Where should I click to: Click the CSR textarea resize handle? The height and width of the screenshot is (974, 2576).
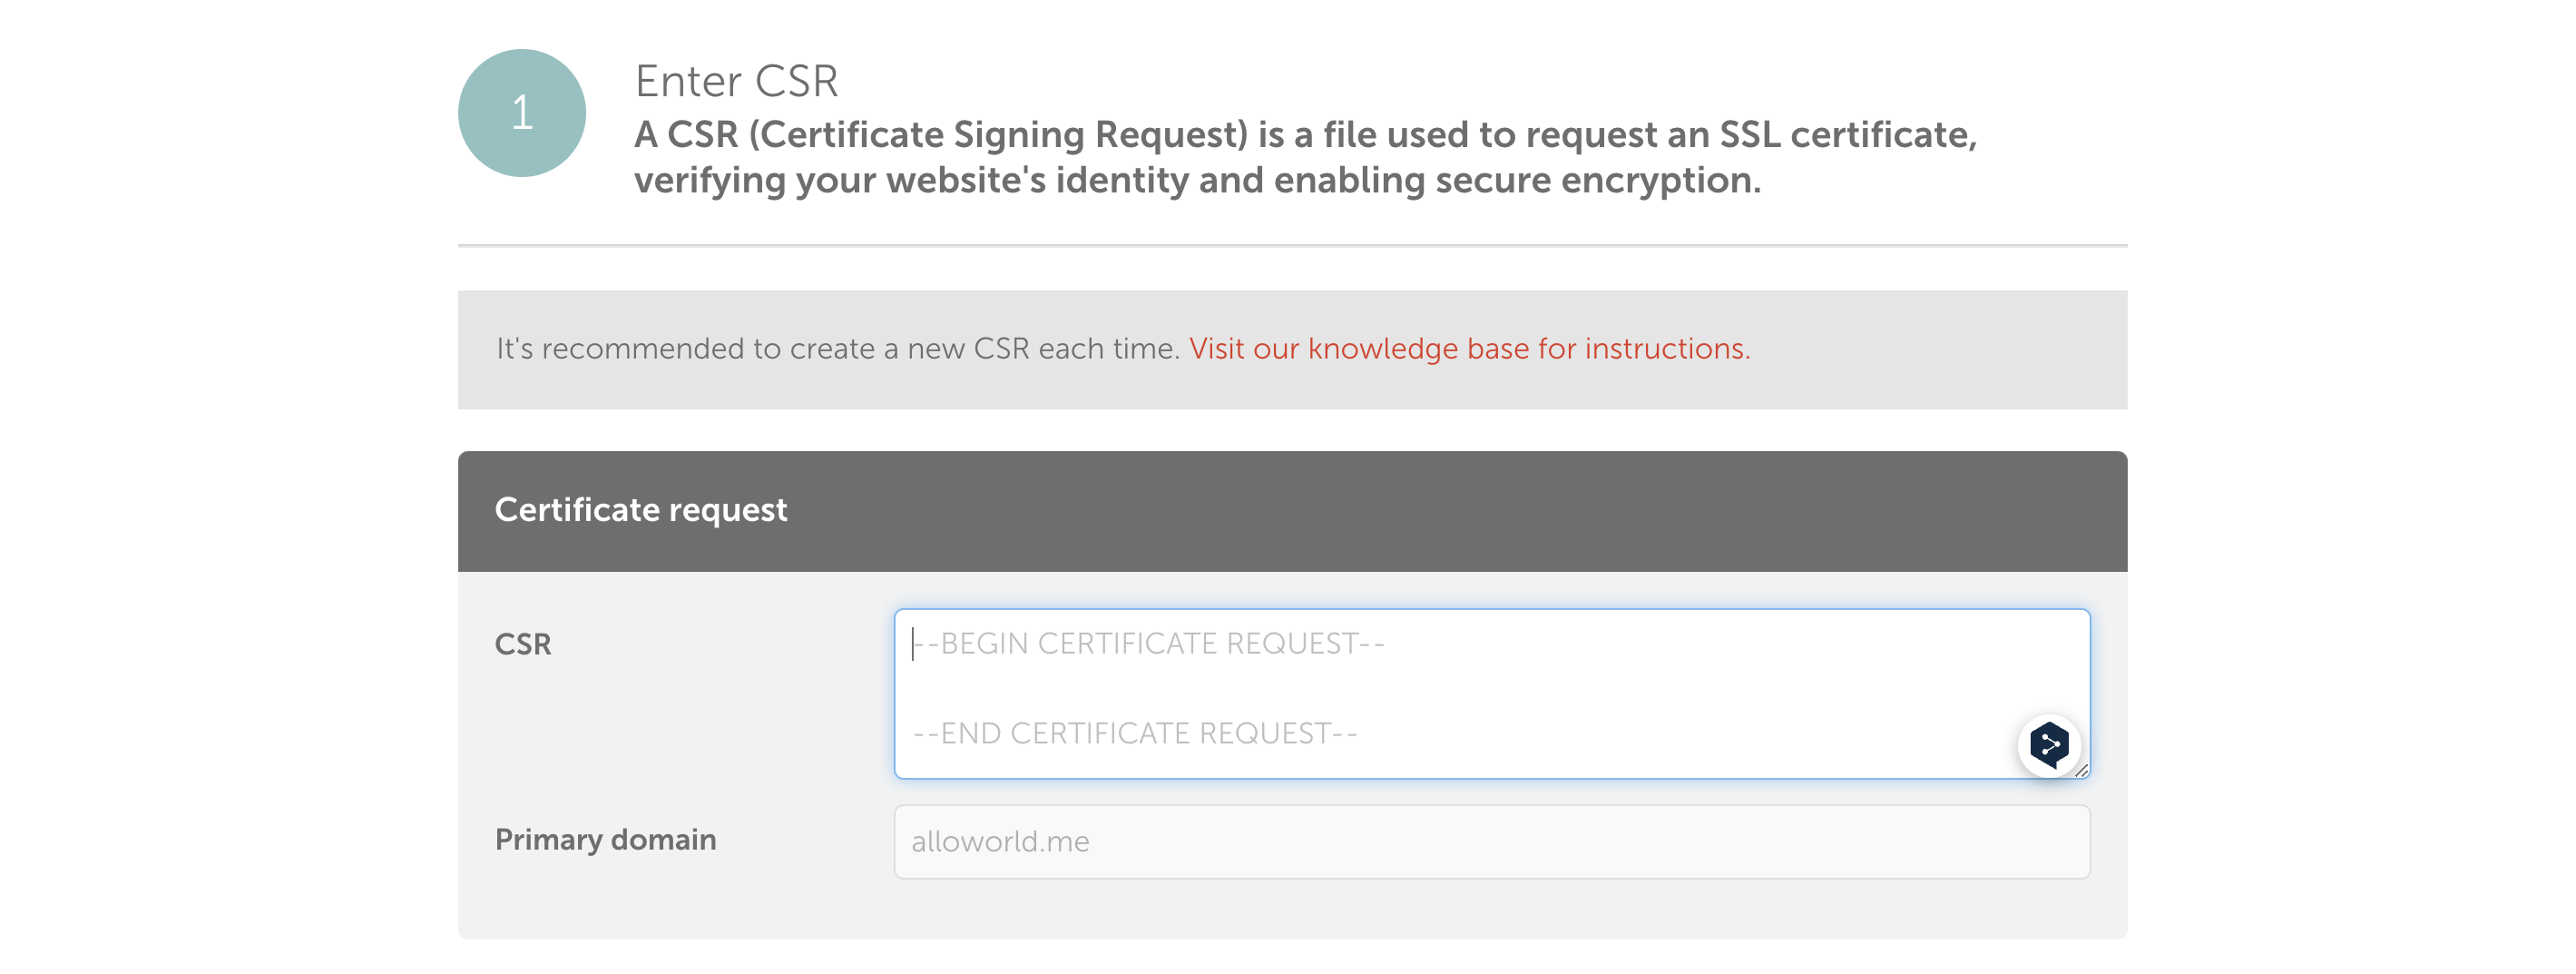[x=2081, y=770]
